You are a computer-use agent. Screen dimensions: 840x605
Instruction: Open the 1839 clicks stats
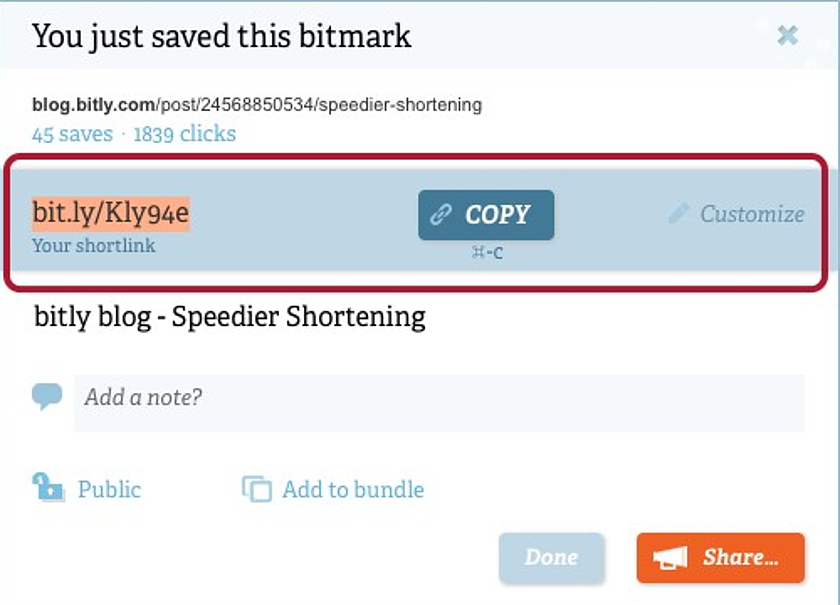[184, 134]
